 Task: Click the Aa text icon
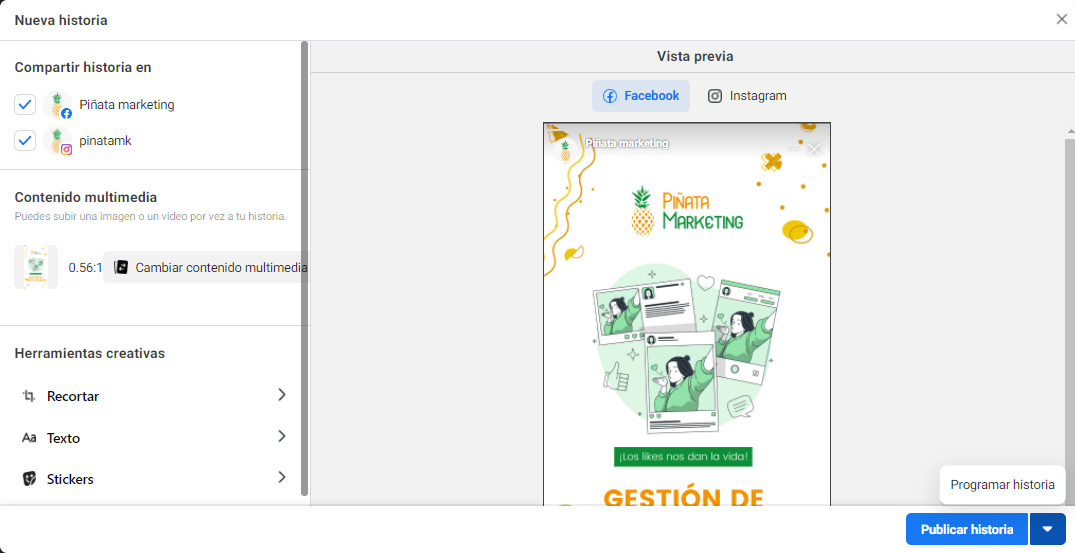(x=29, y=438)
